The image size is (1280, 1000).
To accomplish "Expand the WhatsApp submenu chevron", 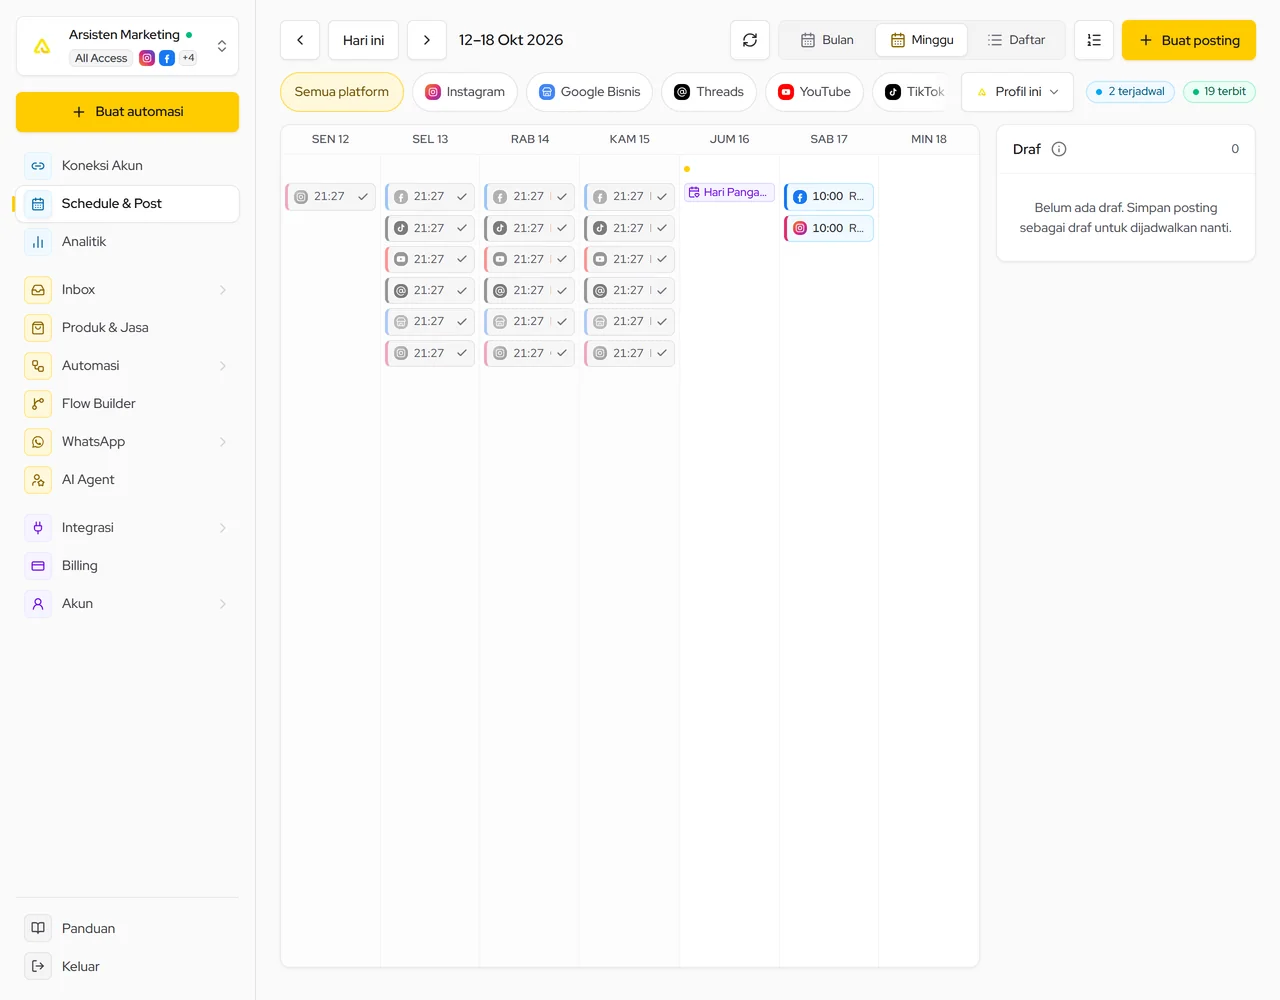I will (x=223, y=442).
